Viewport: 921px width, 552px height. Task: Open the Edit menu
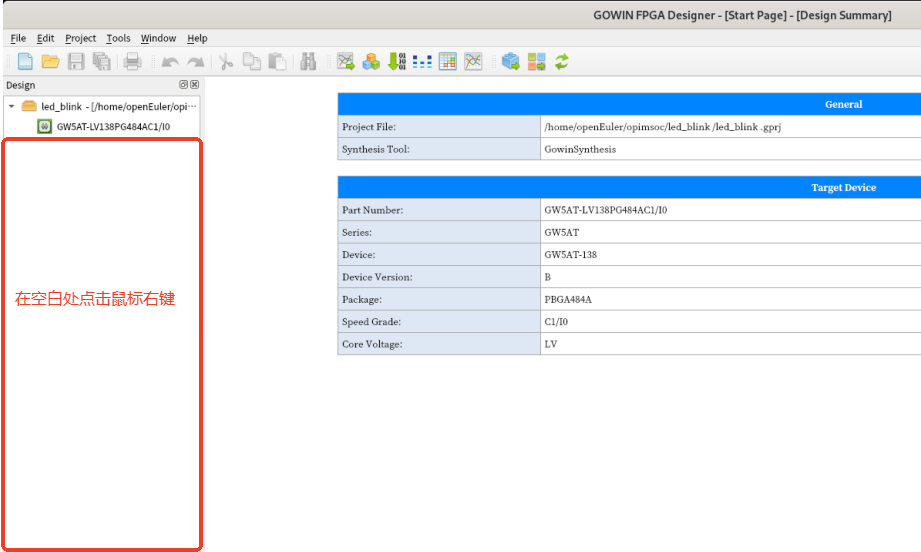45,38
